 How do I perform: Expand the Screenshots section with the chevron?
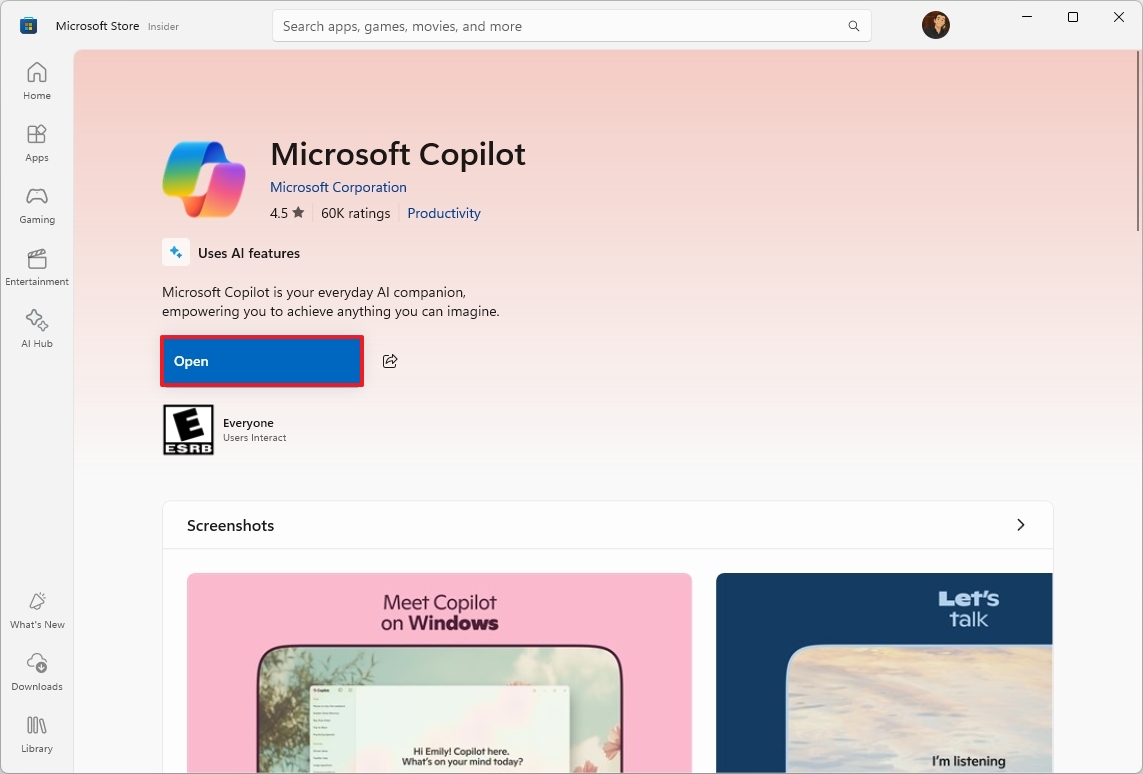coord(1020,524)
